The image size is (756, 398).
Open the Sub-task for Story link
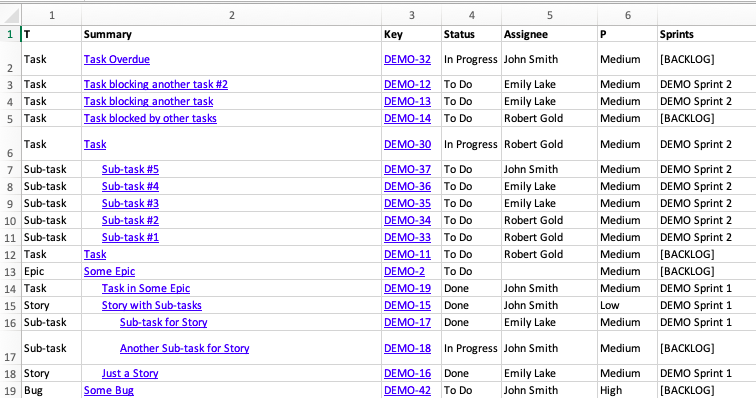pyautogui.click(x=164, y=322)
